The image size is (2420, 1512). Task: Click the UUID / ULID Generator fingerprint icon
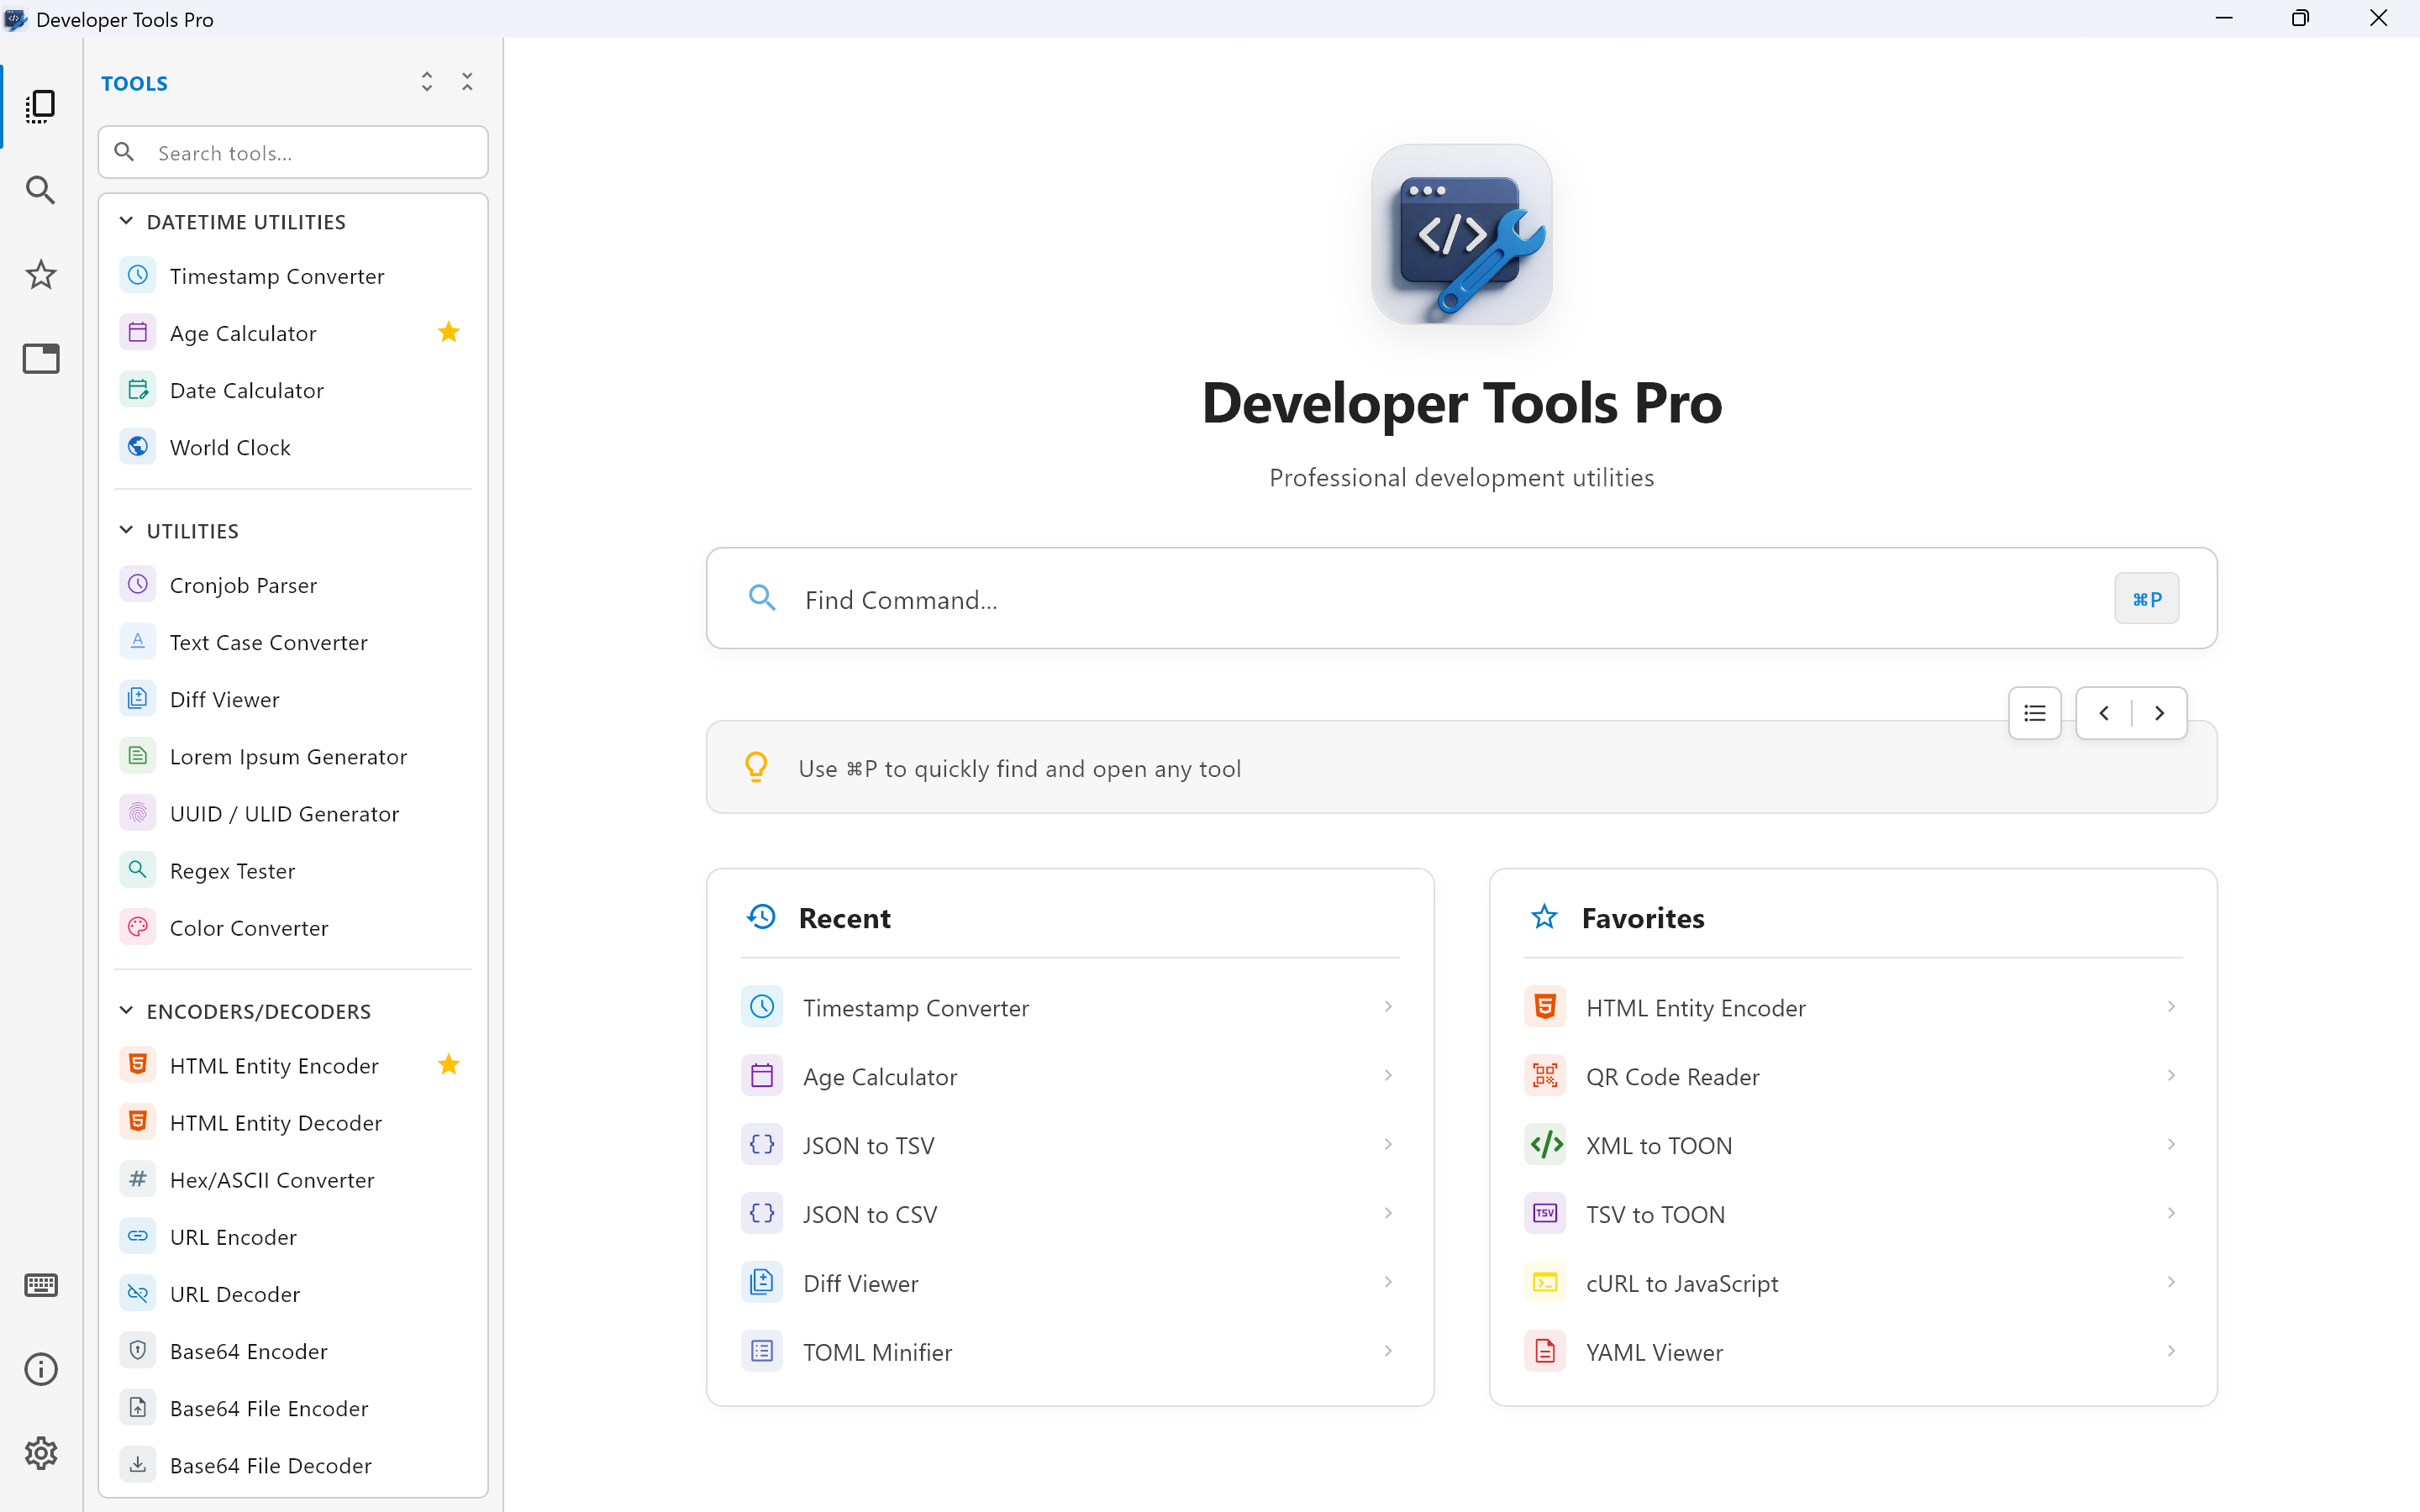[x=138, y=813]
